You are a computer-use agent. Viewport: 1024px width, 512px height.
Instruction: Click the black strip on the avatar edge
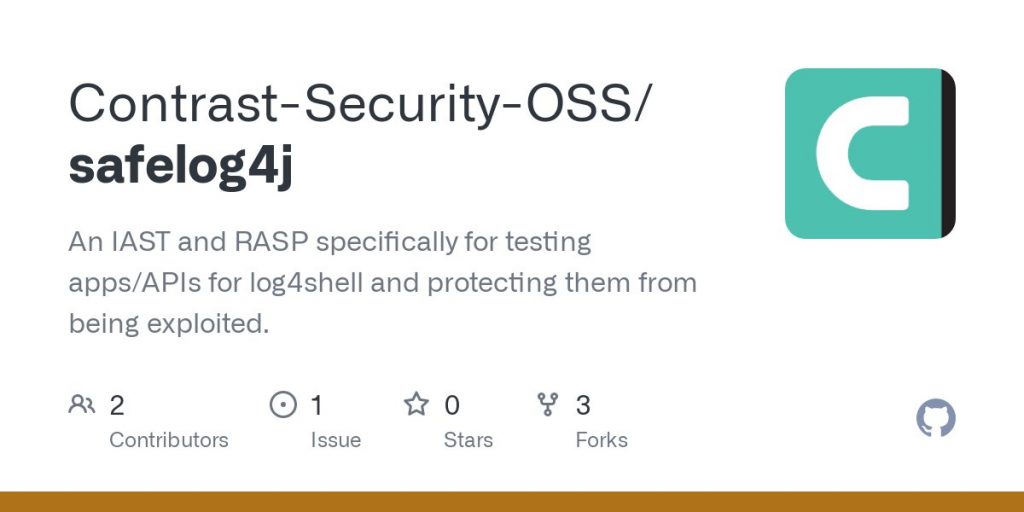point(948,153)
